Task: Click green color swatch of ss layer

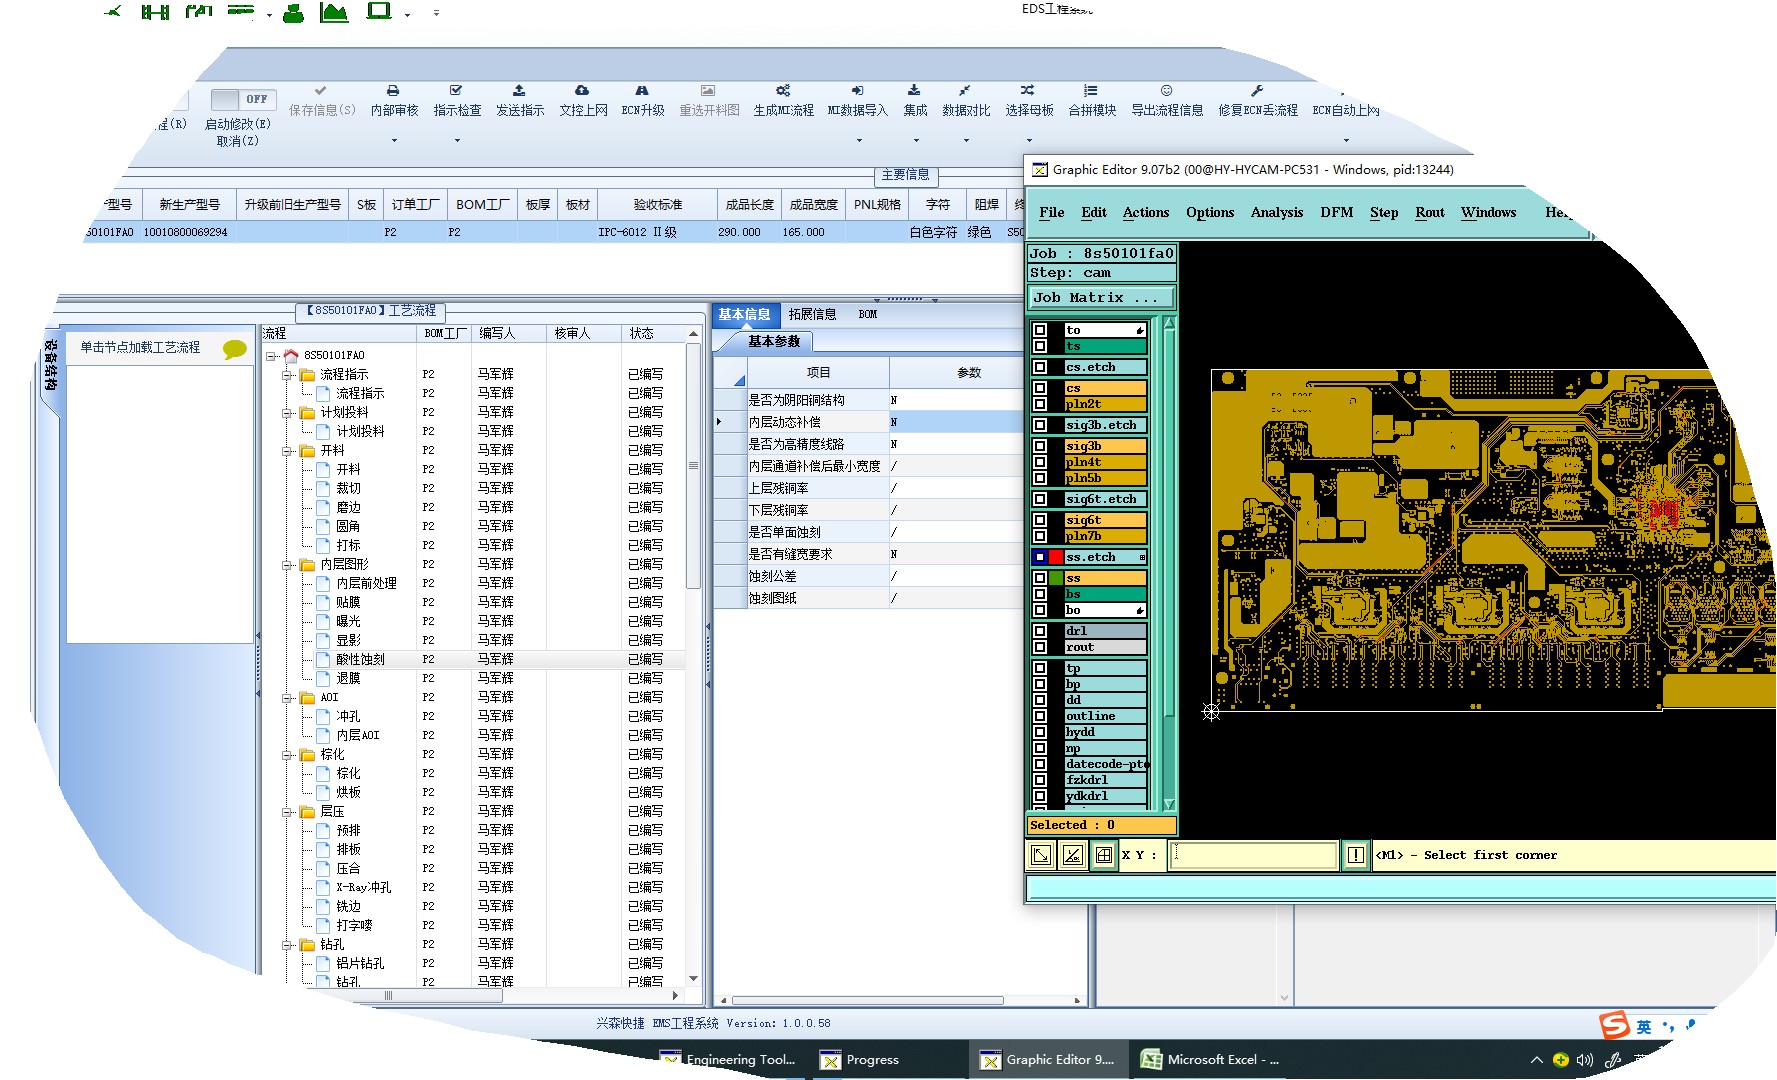Action: [x=1056, y=578]
